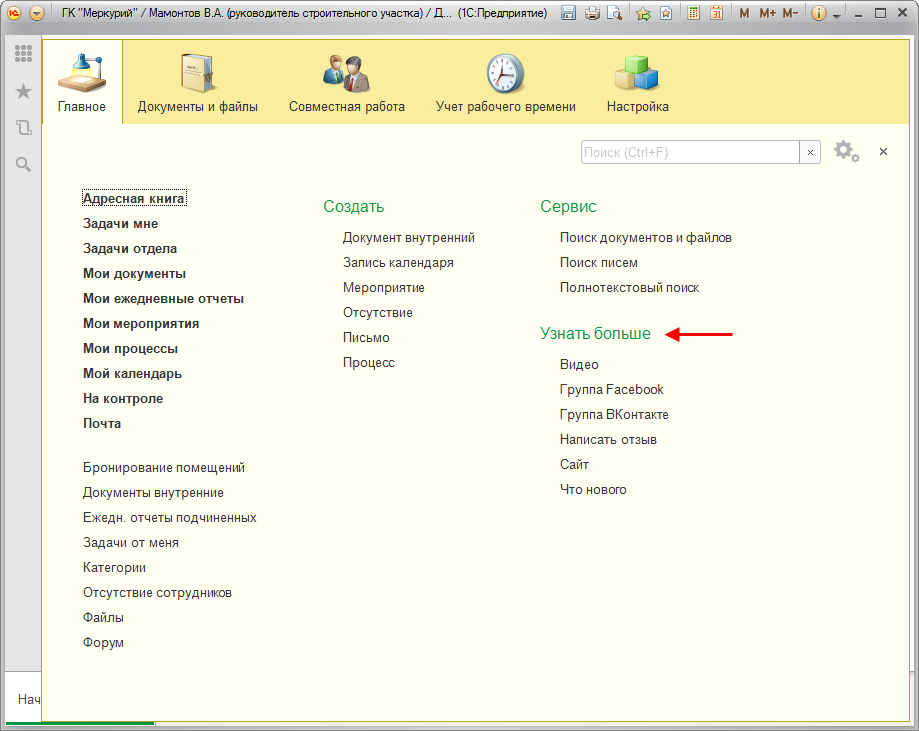Create an Отсутствие record
Viewport: 919px width, 731px height.
[x=377, y=313]
